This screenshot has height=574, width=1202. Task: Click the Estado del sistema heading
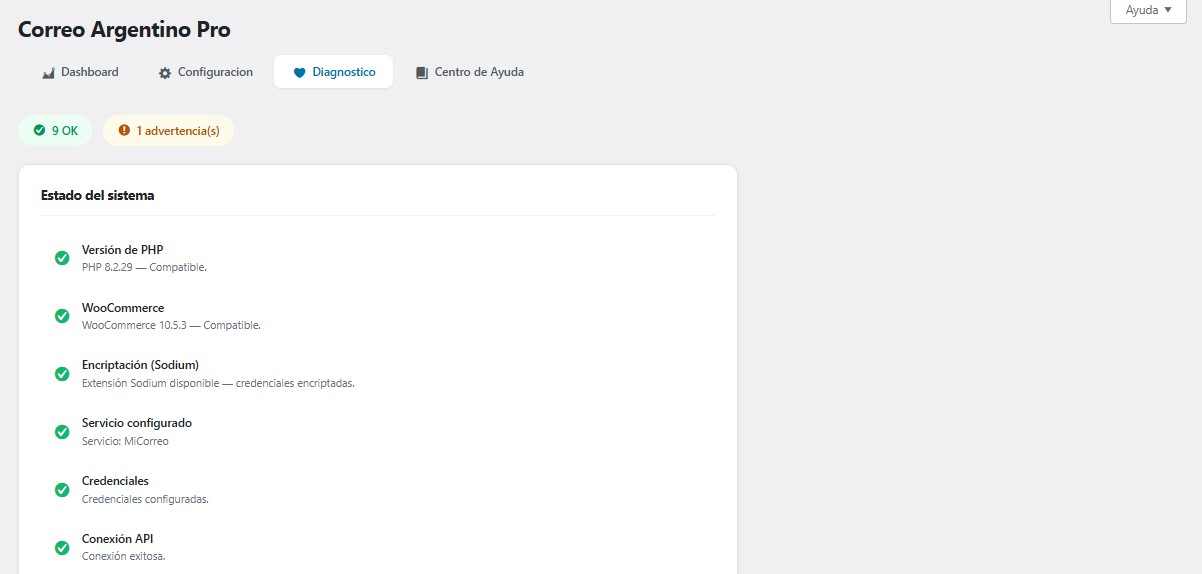click(x=98, y=195)
